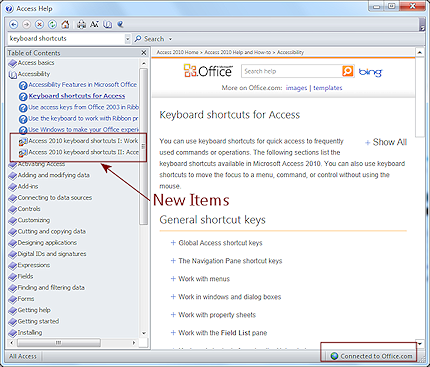Open Access 2010 keyboard shortcuts II item

point(79,152)
